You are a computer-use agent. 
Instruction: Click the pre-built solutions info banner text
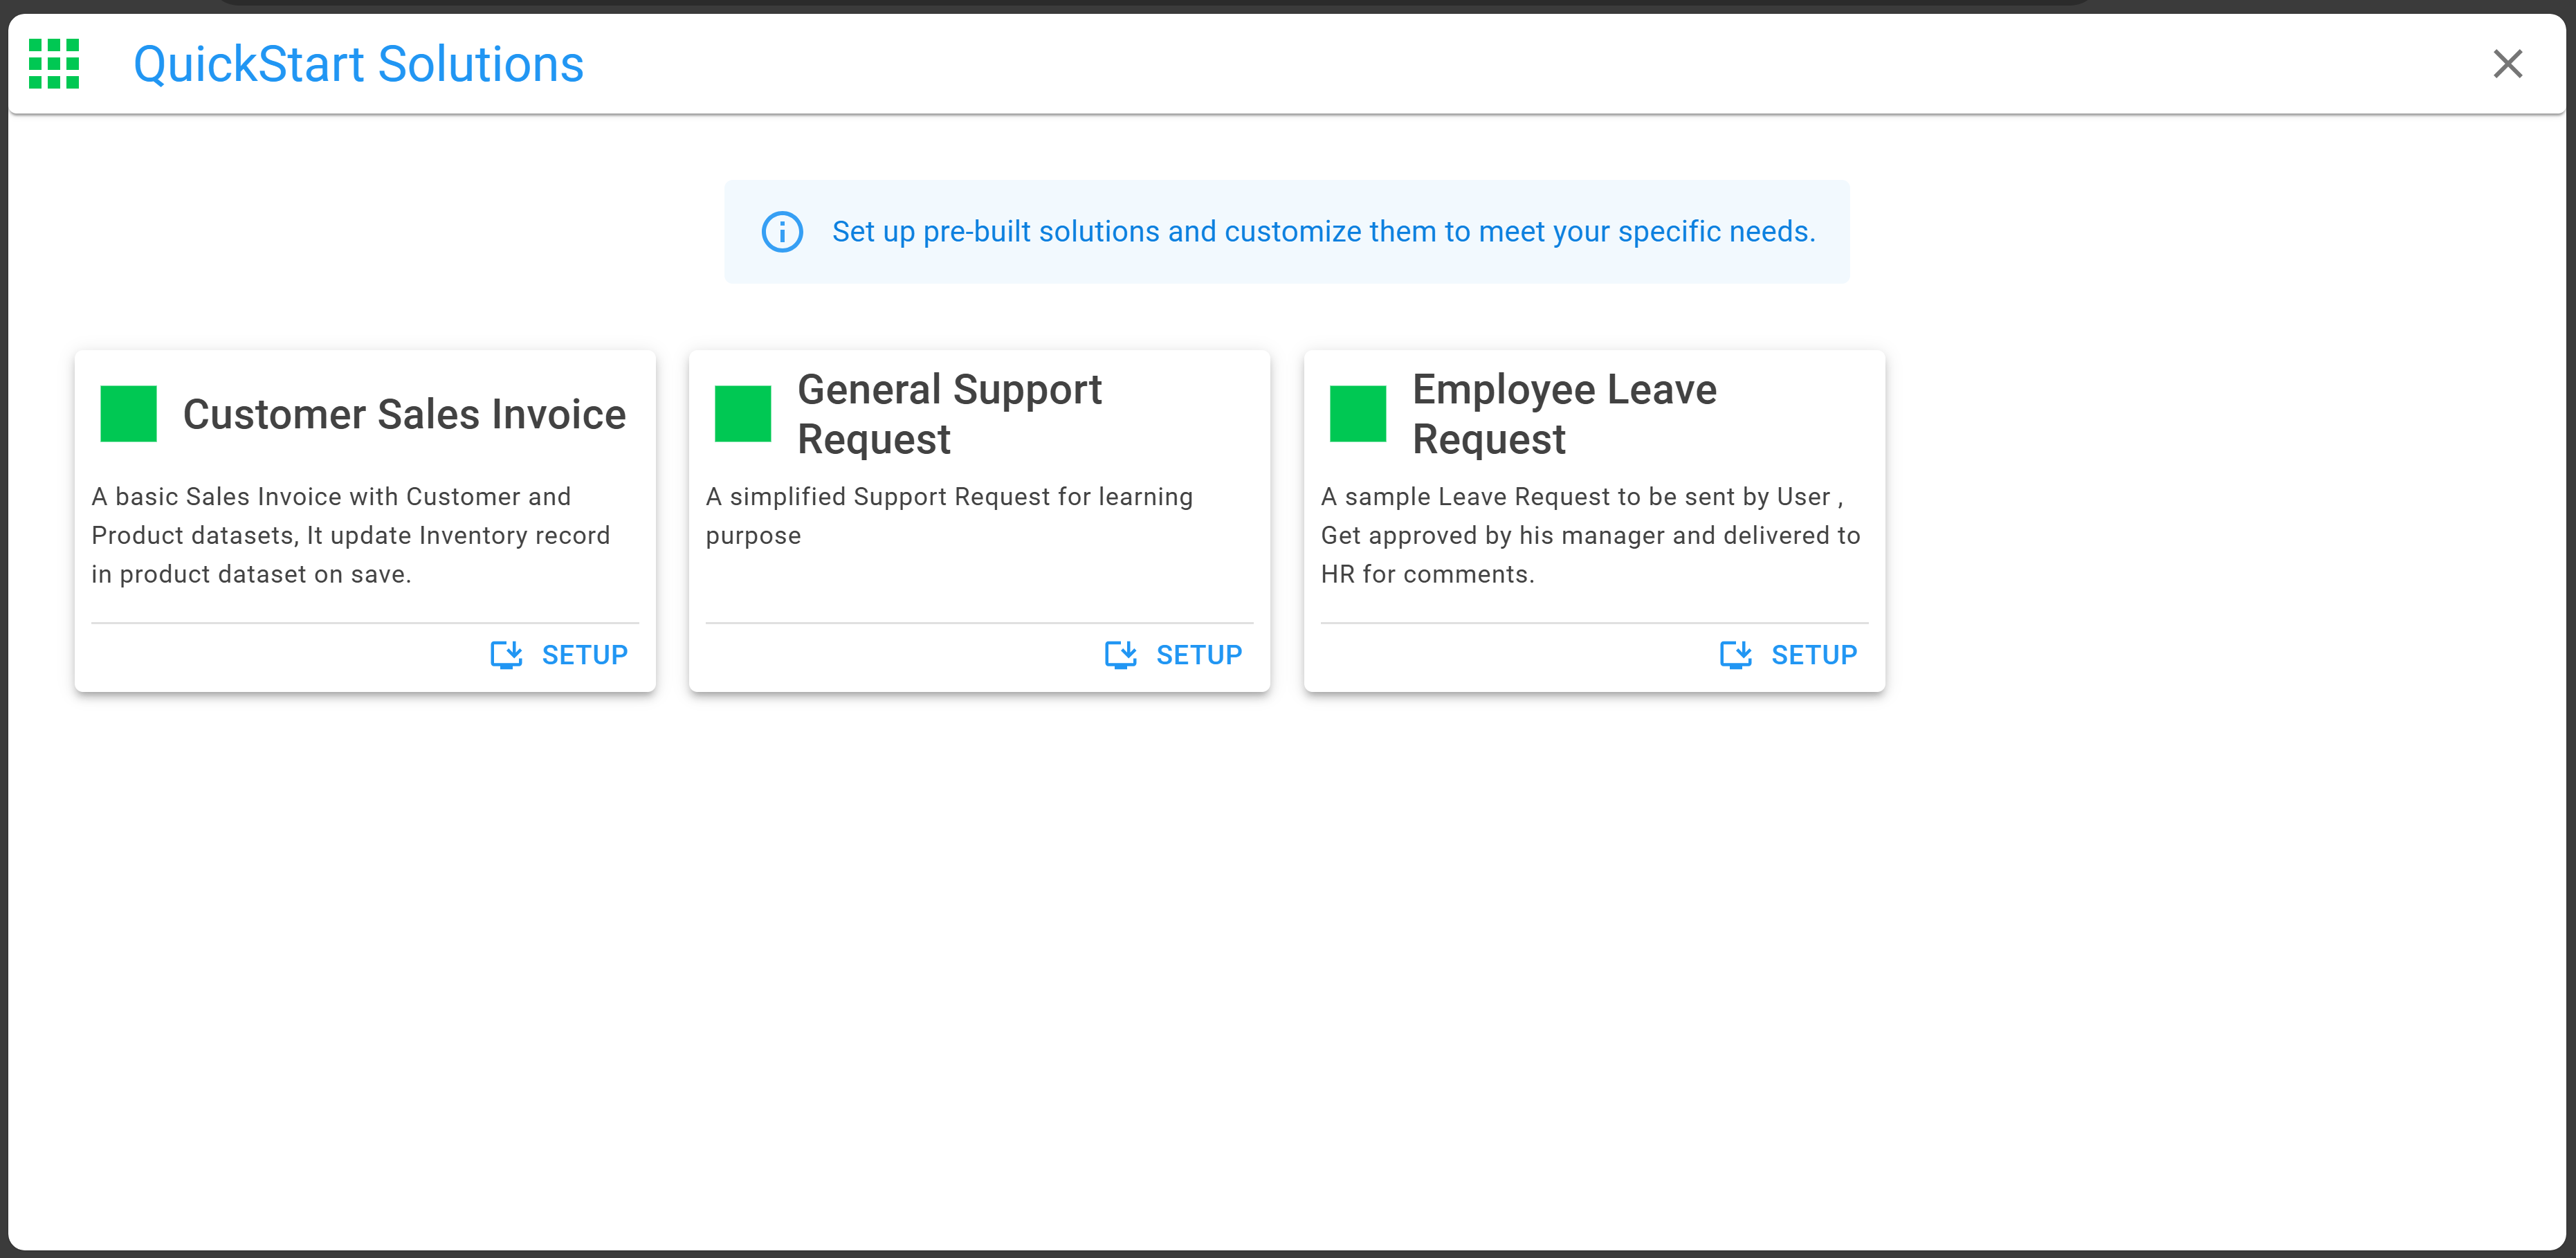click(x=1324, y=232)
